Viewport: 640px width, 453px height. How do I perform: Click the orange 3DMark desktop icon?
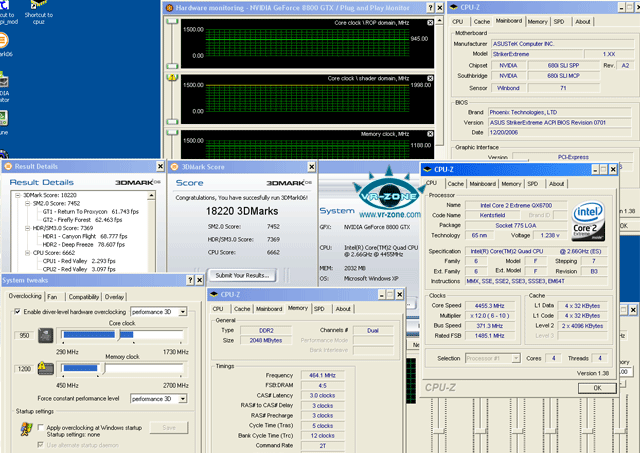pos(3,40)
